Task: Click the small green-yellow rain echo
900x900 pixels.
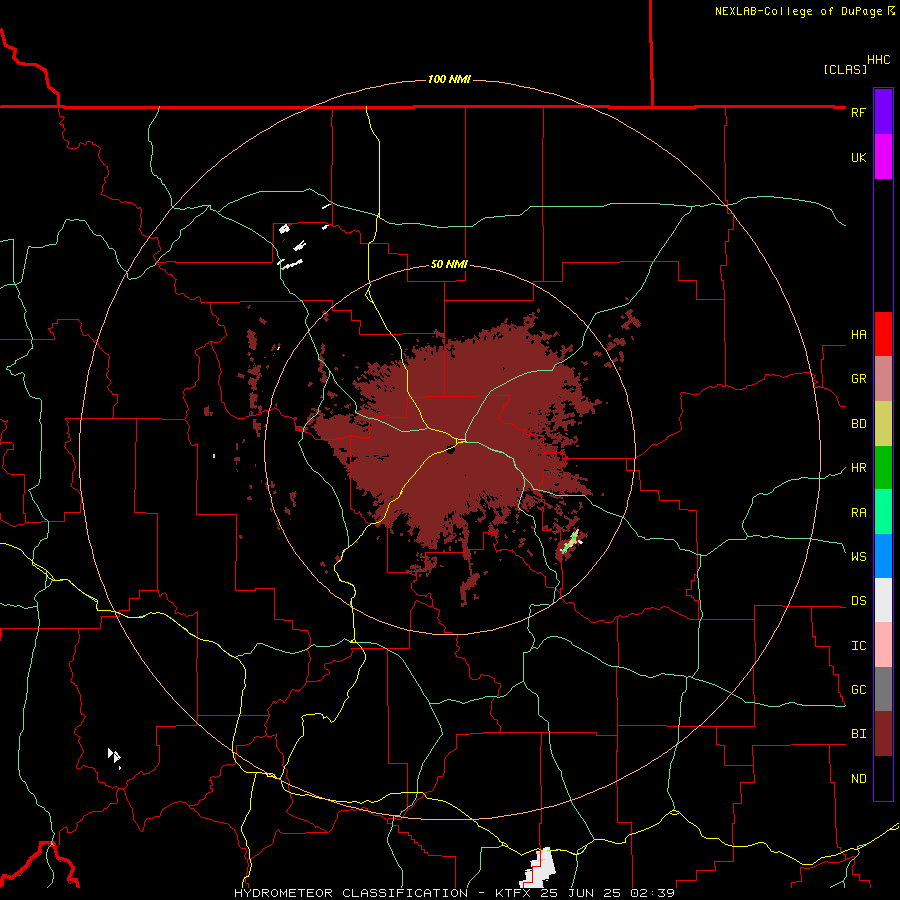Action: 571,542
